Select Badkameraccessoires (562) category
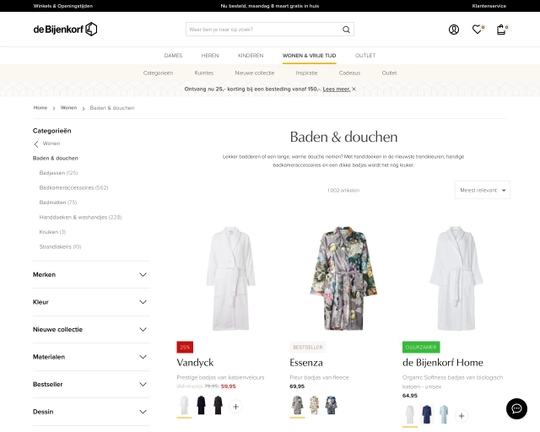The height and width of the screenshot is (432, 540). coord(74,188)
